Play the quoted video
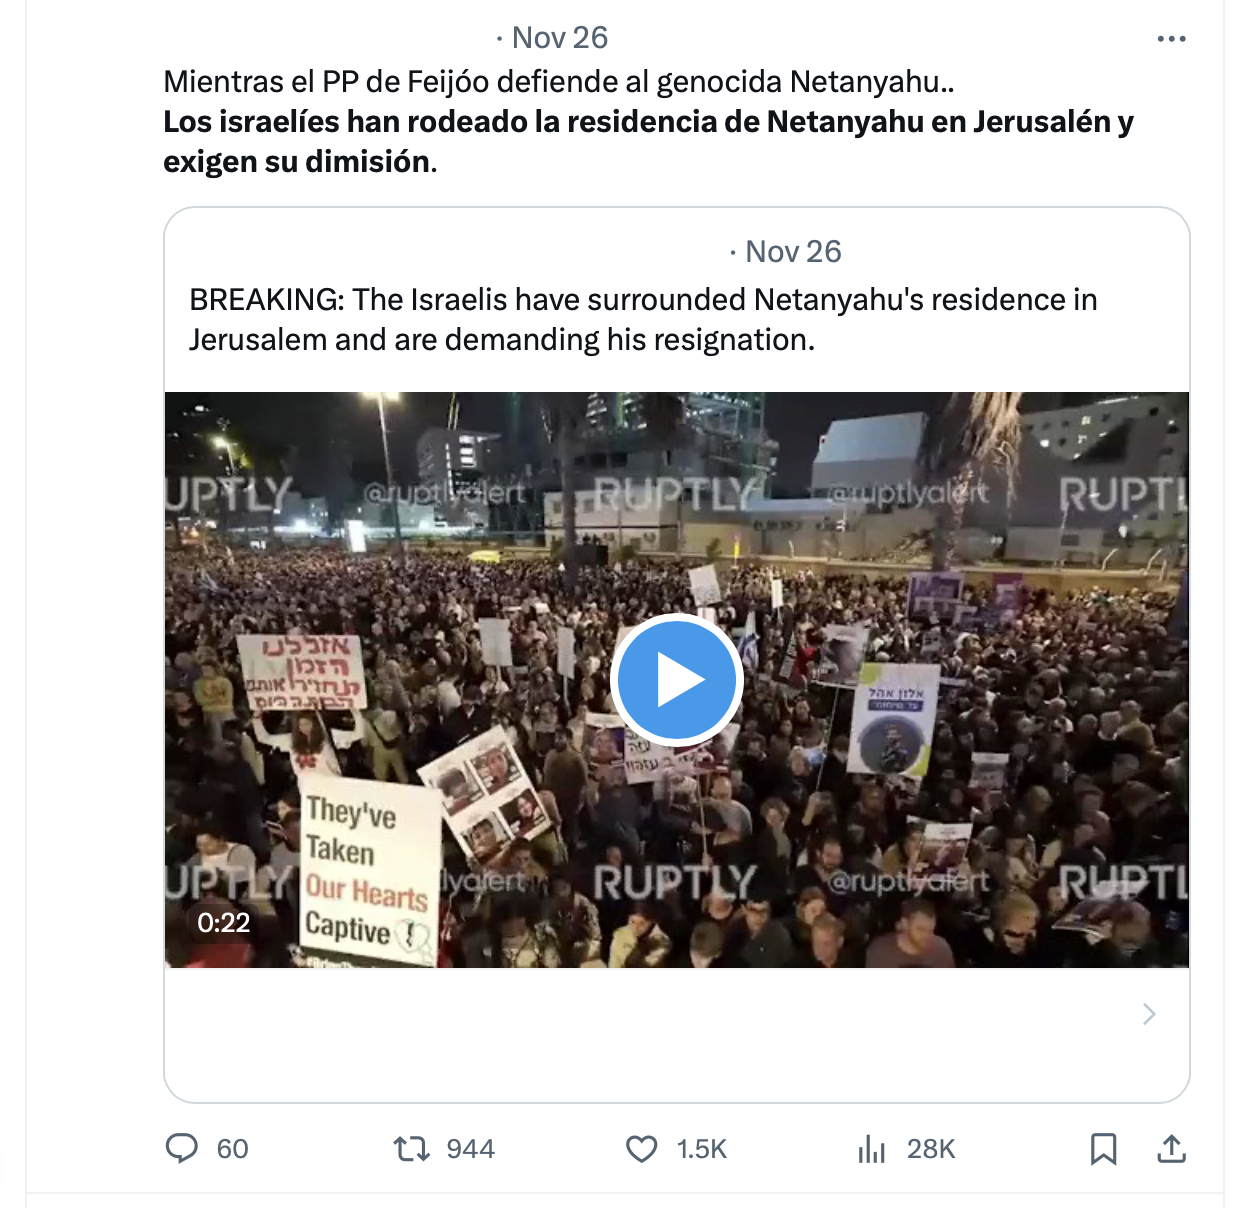 pos(676,680)
